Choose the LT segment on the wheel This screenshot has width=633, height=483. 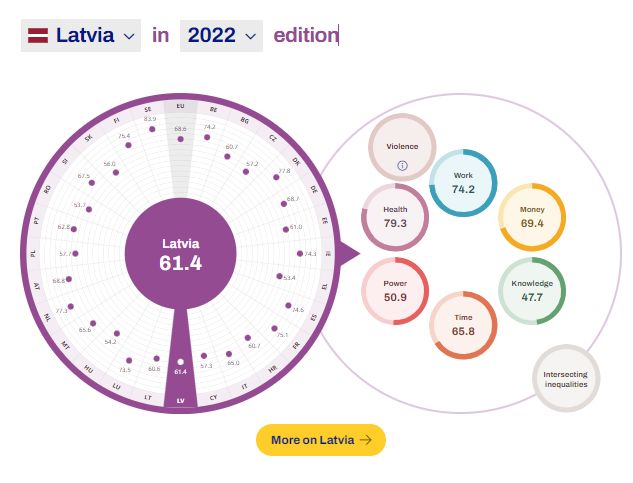(148, 397)
